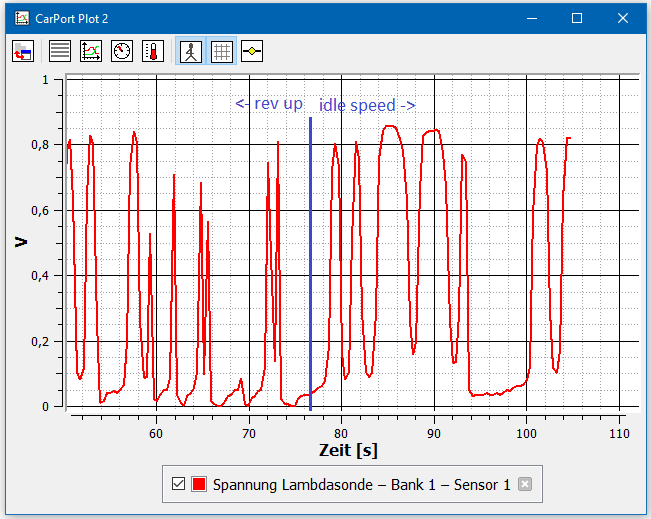Click the red color swatch in legend
Screen dimensions: 651x519
(199, 485)
